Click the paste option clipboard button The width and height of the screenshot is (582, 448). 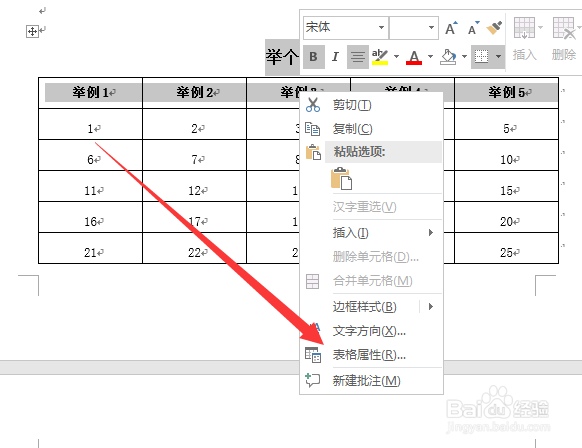click(x=341, y=179)
